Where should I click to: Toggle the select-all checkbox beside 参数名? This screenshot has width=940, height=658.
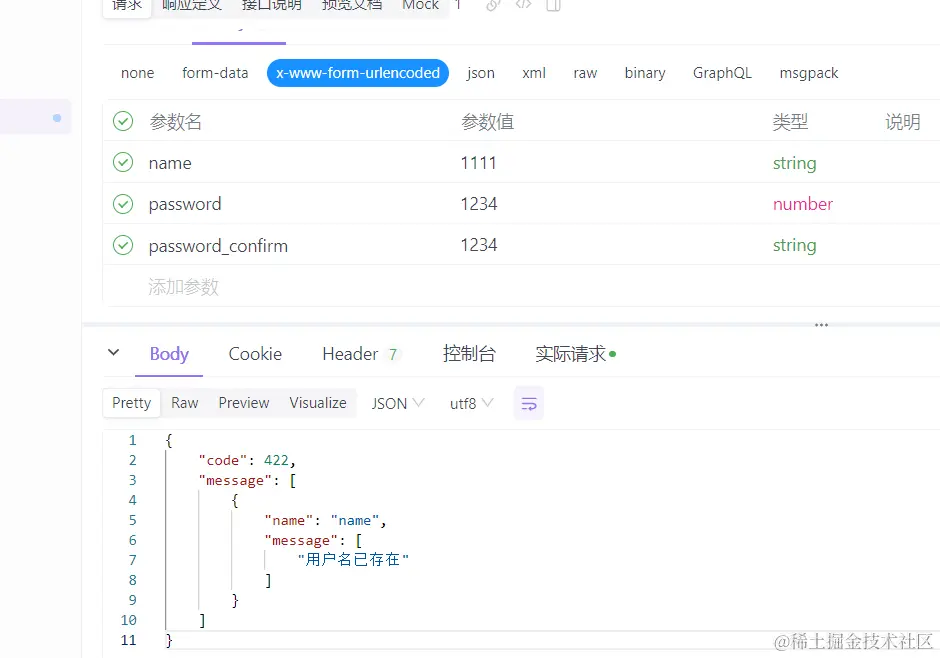[123, 121]
